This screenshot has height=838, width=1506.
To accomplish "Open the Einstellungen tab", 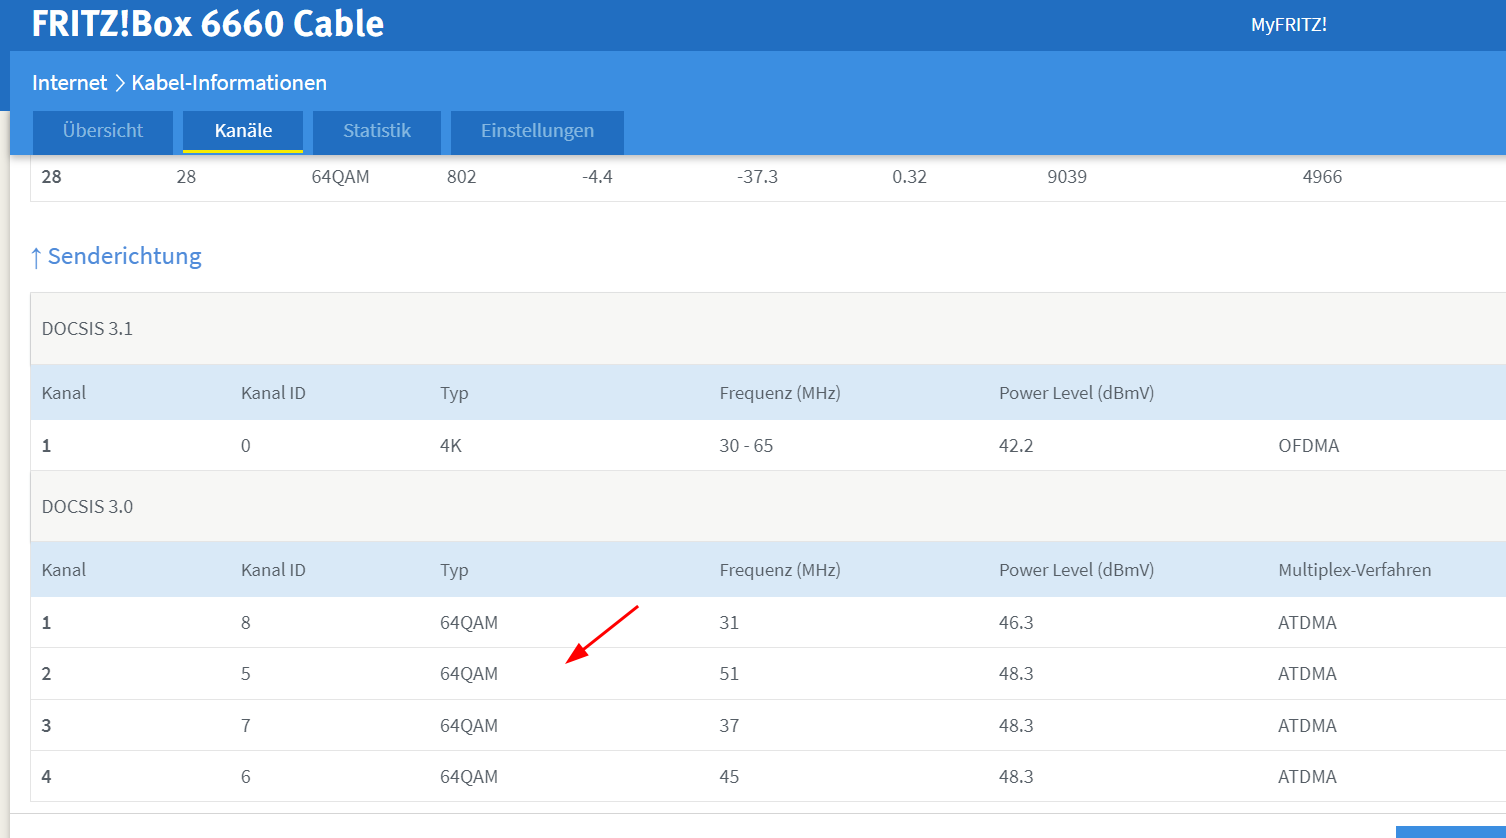I will 537,131.
